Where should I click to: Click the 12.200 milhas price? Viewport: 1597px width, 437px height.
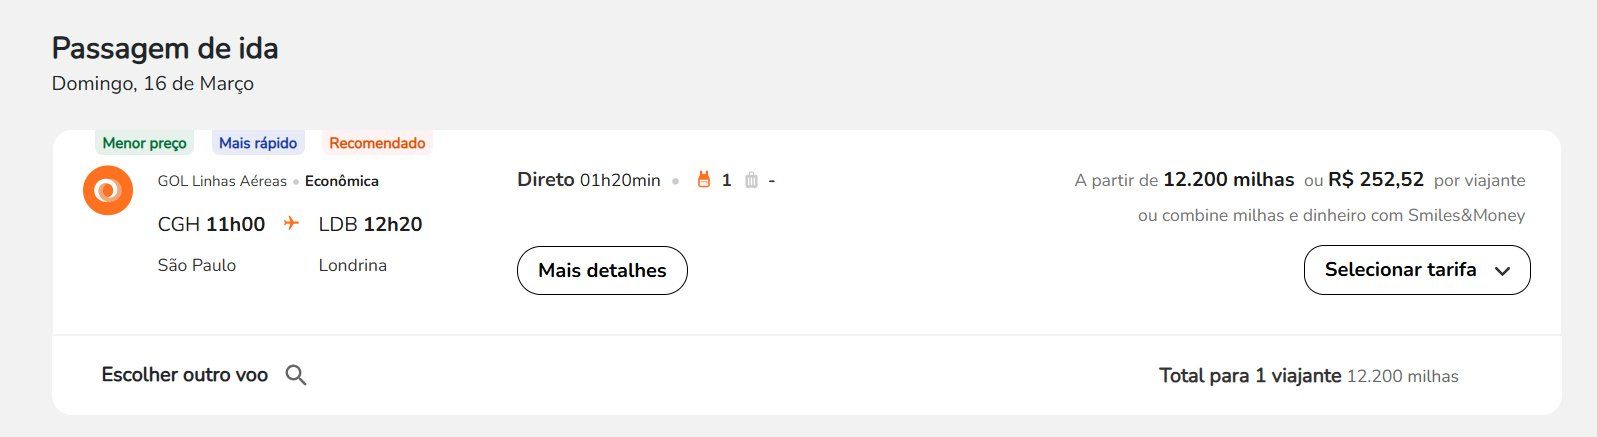1229,180
